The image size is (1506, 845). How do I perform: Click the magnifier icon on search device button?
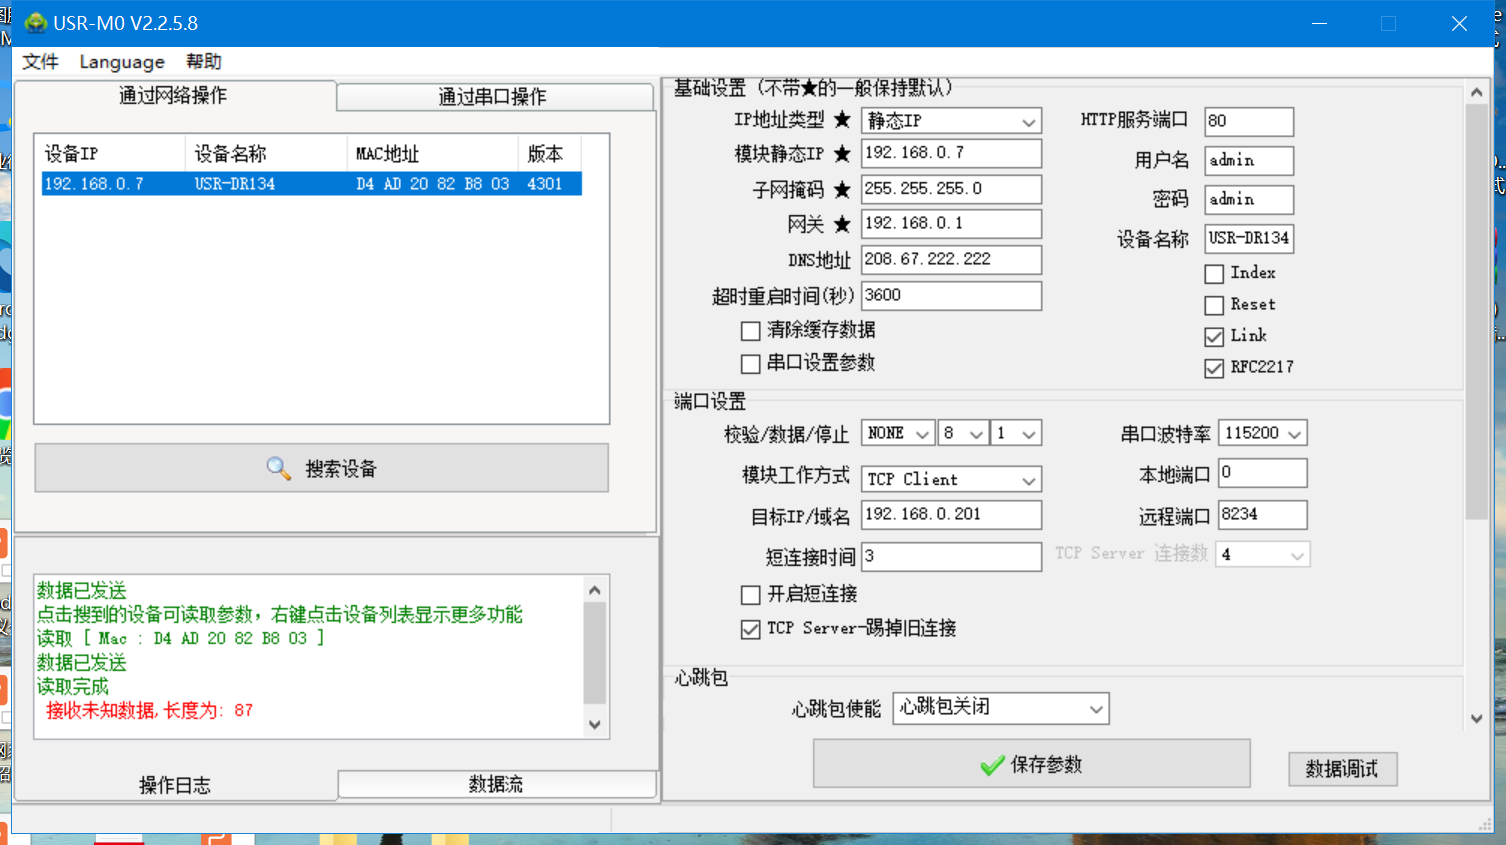[278, 468]
